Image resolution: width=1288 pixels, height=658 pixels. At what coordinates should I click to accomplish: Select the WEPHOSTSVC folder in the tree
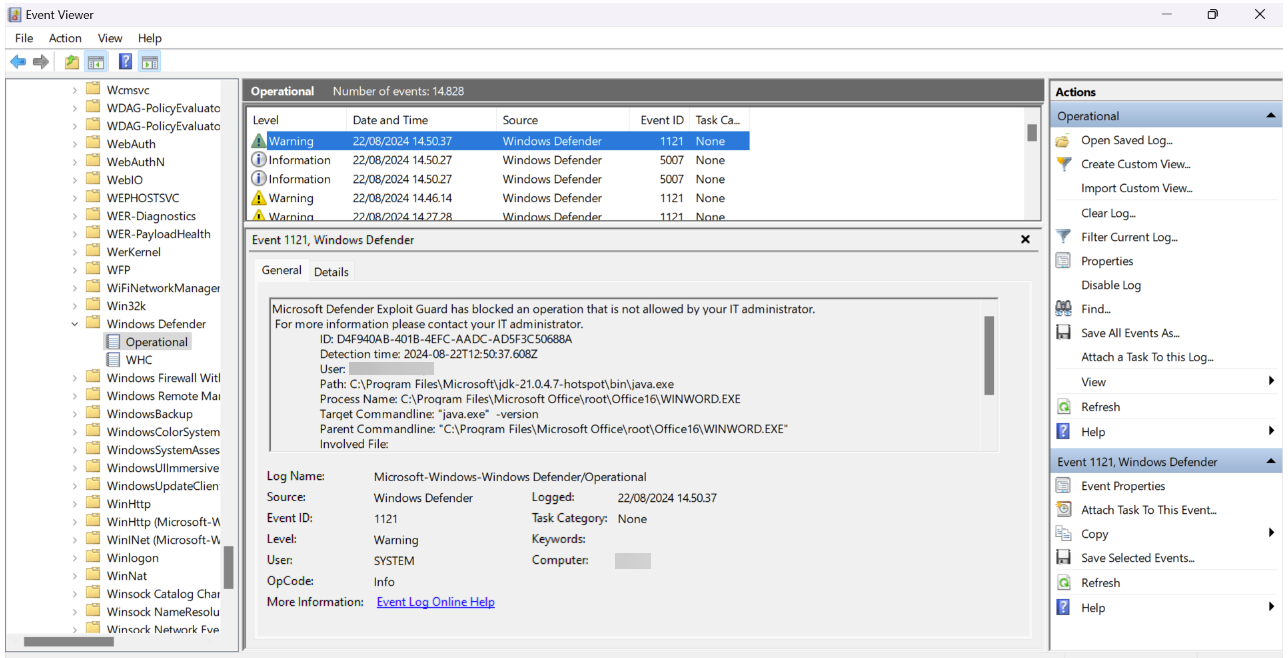point(143,198)
